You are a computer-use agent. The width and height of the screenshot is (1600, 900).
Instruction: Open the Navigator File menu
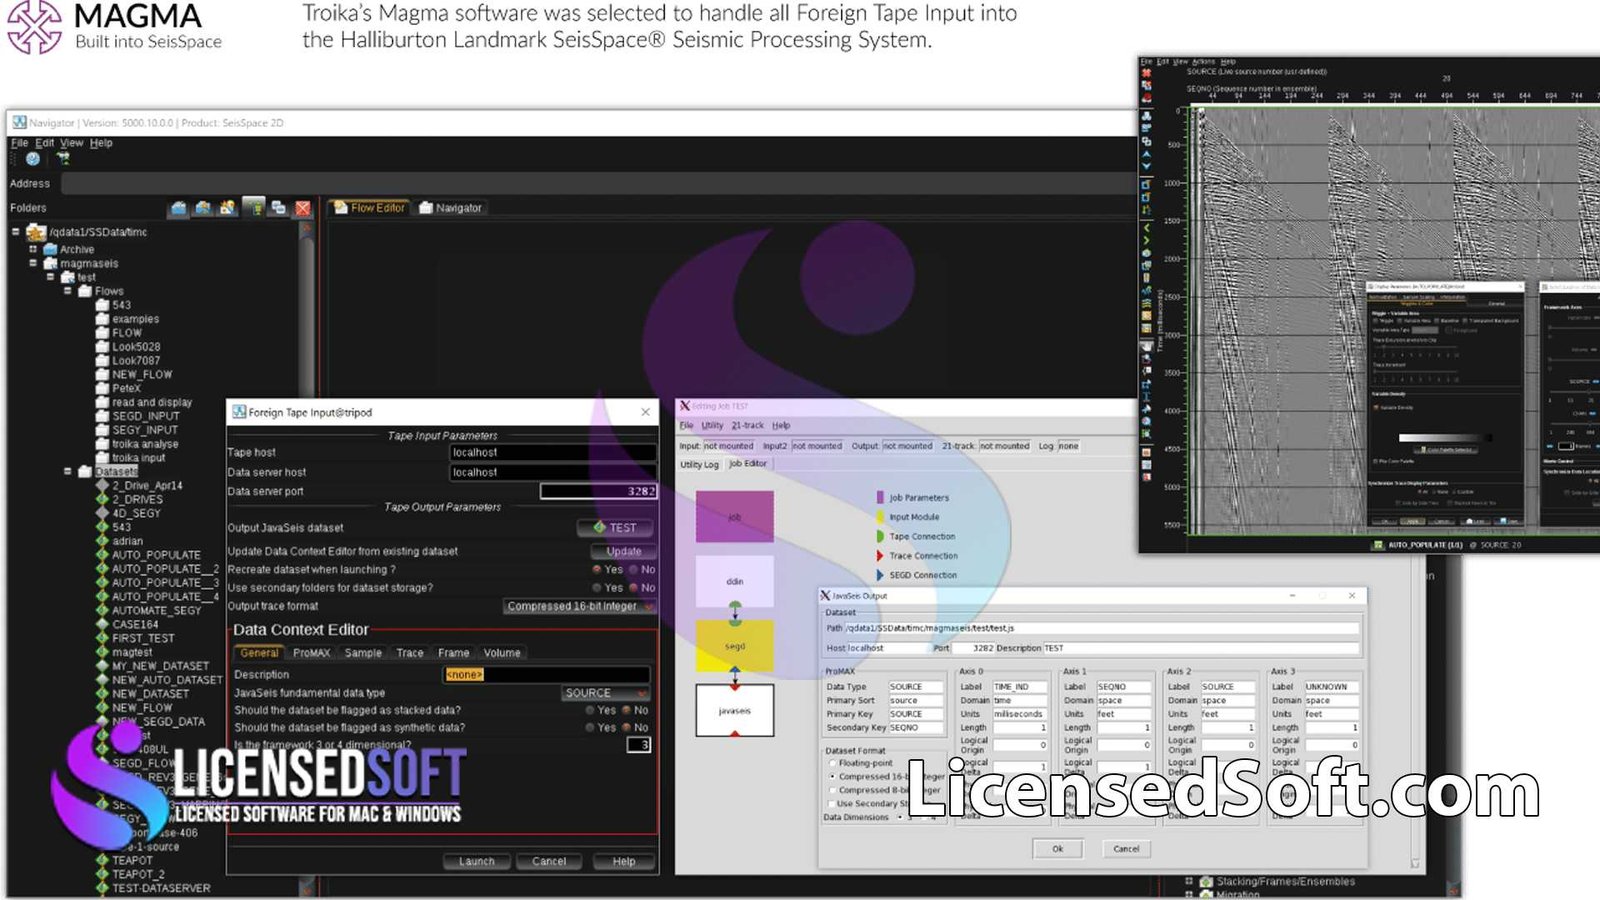click(x=19, y=143)
